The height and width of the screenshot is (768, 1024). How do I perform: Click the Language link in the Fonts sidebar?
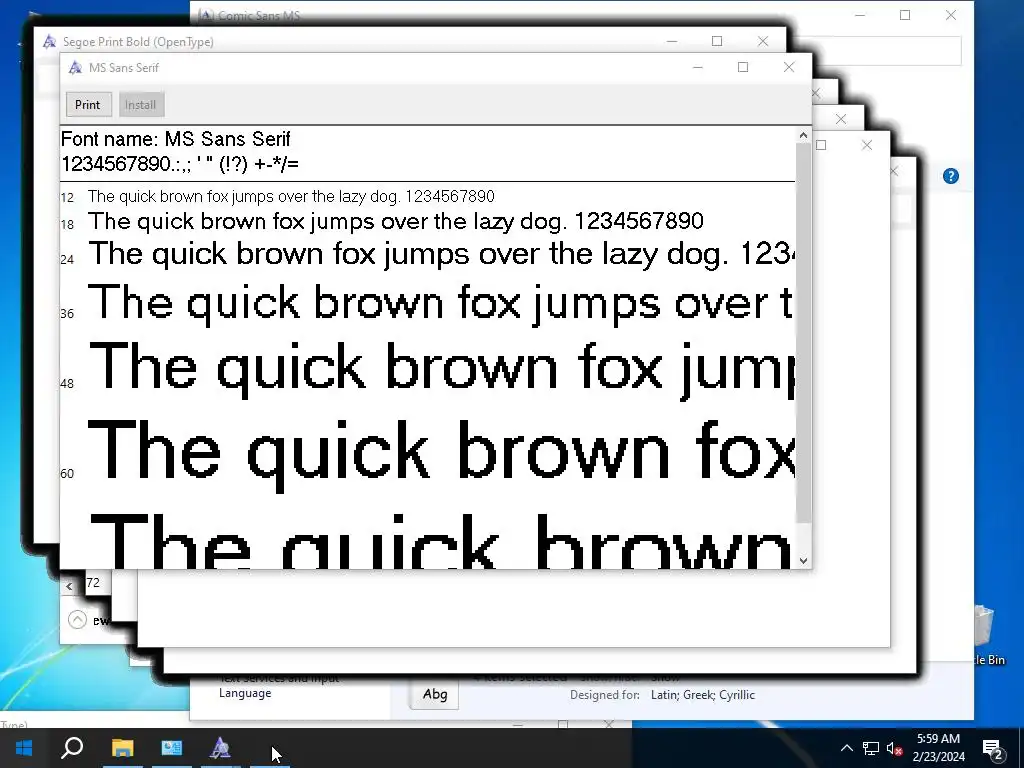tap(245, 694)
